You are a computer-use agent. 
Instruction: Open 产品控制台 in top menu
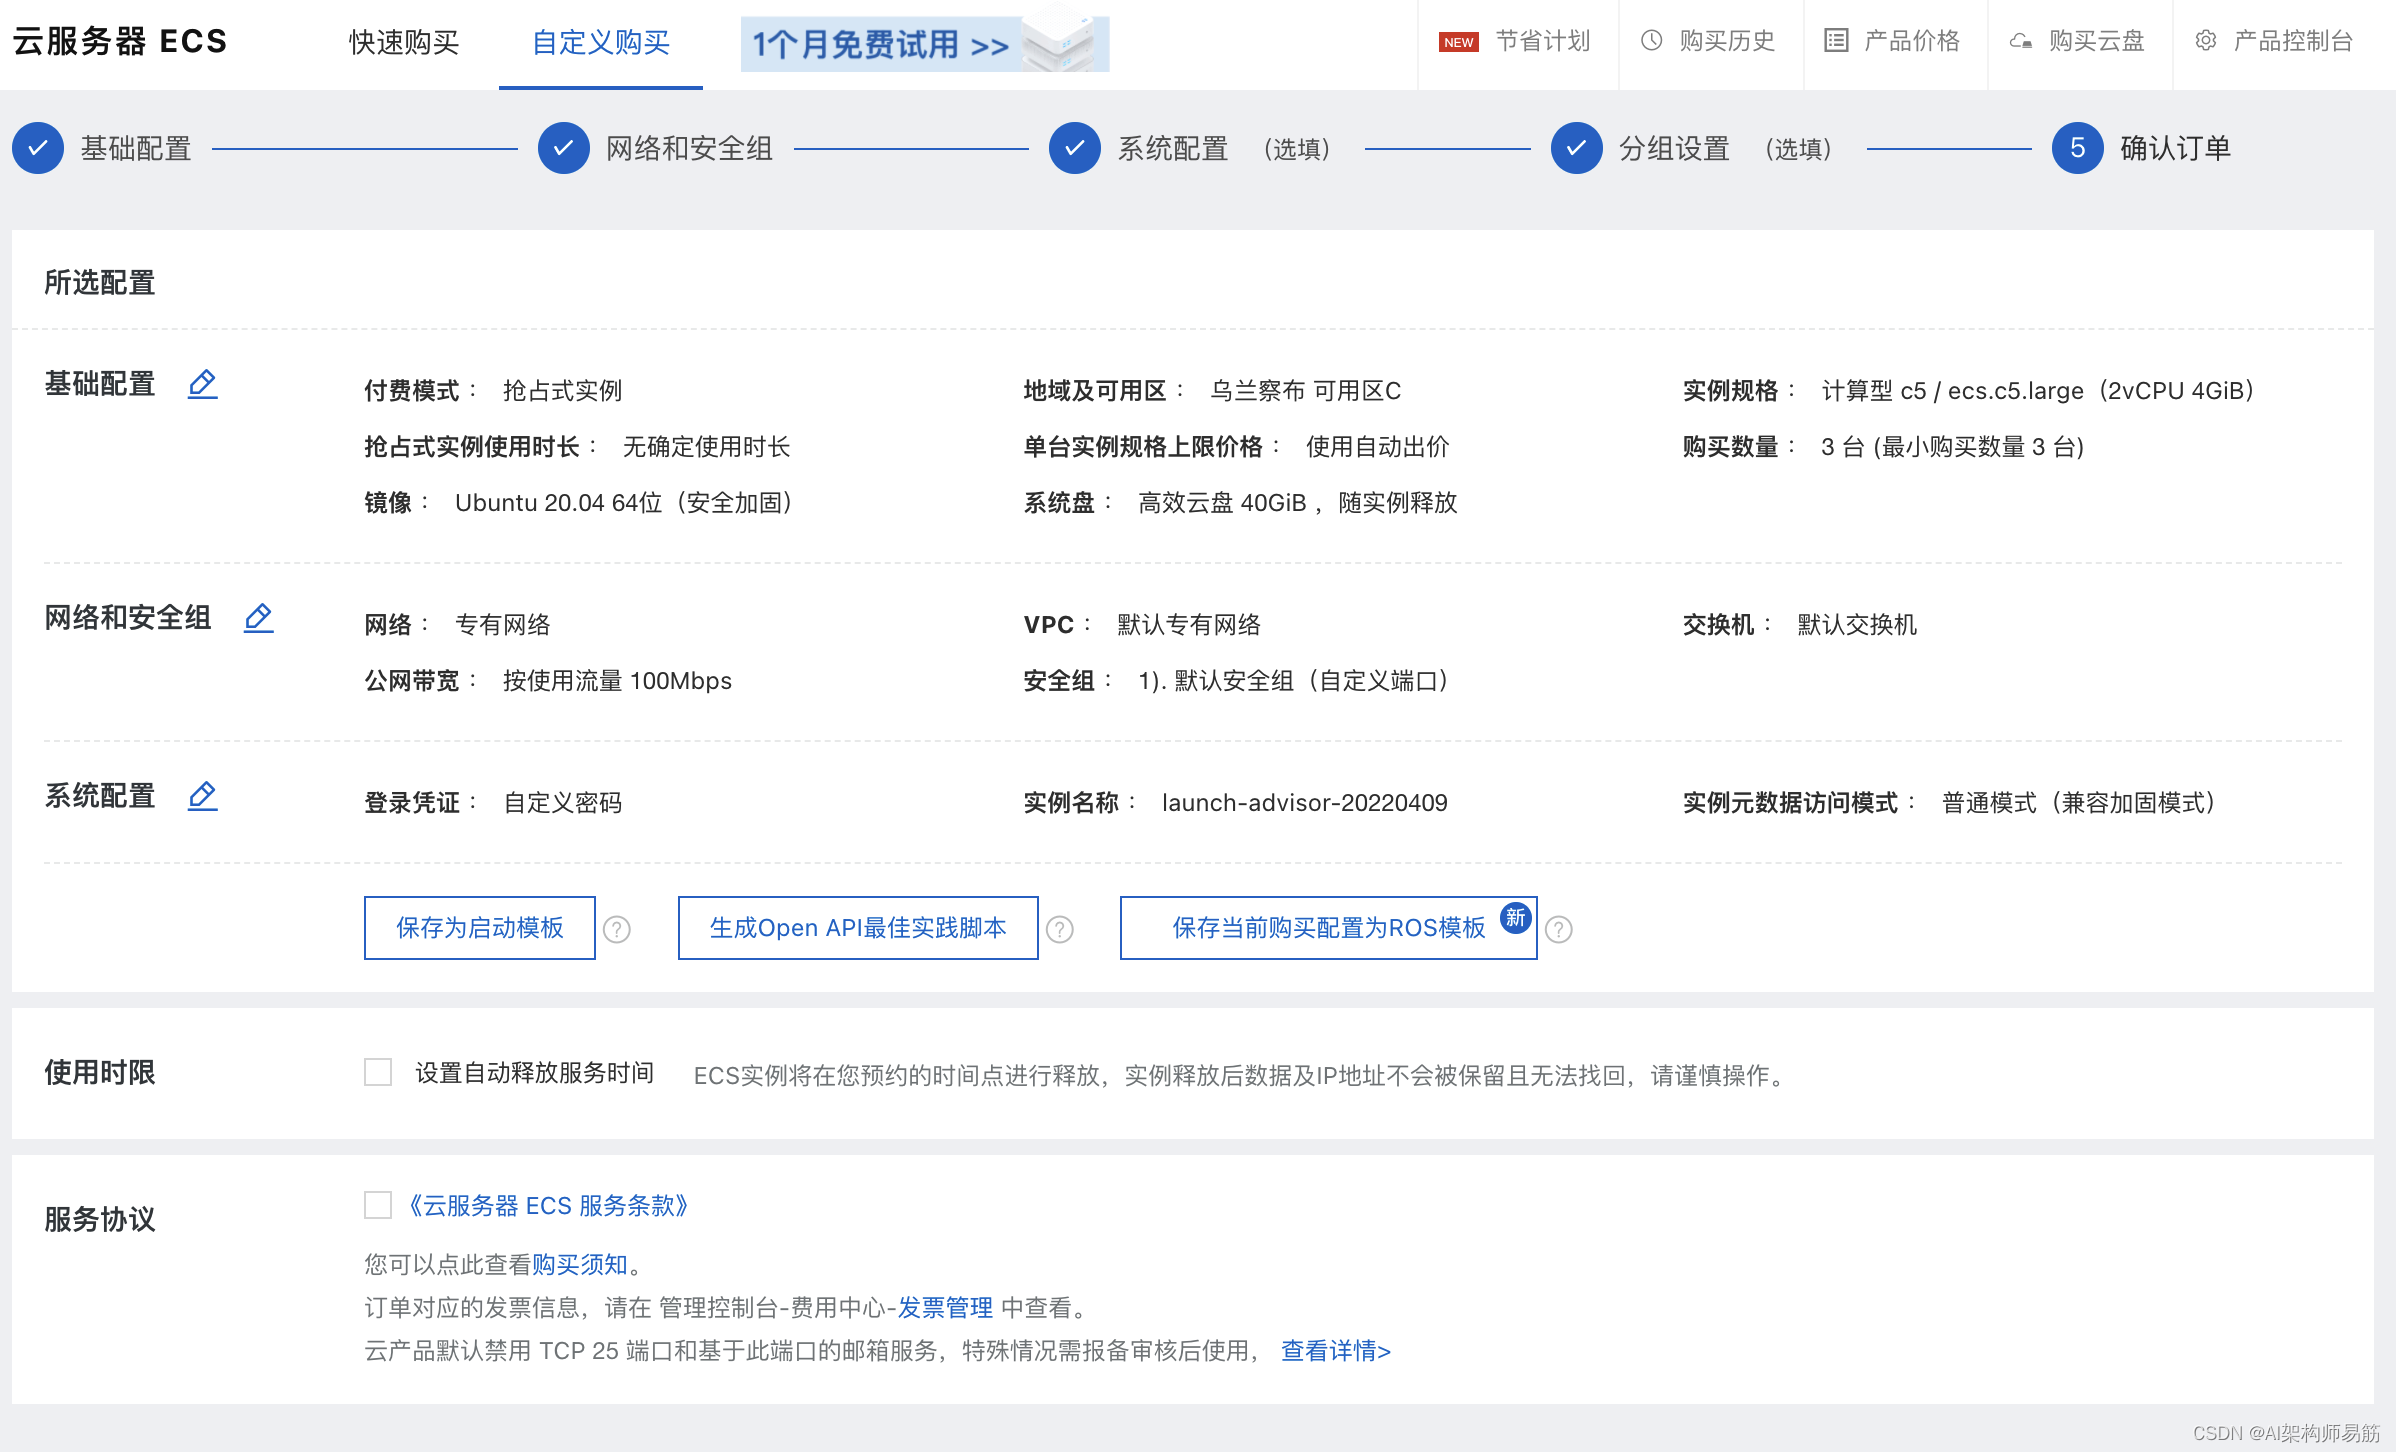pyautogui.click(x=2293, y=41)
